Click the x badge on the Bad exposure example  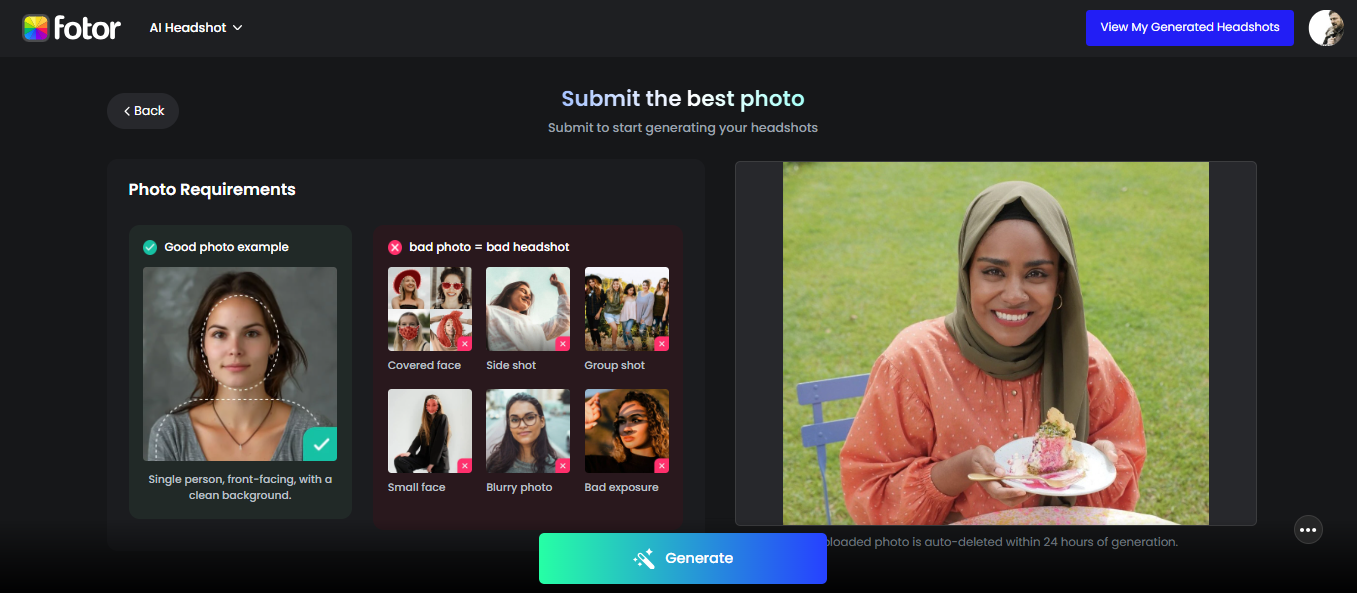pos(661,465)
